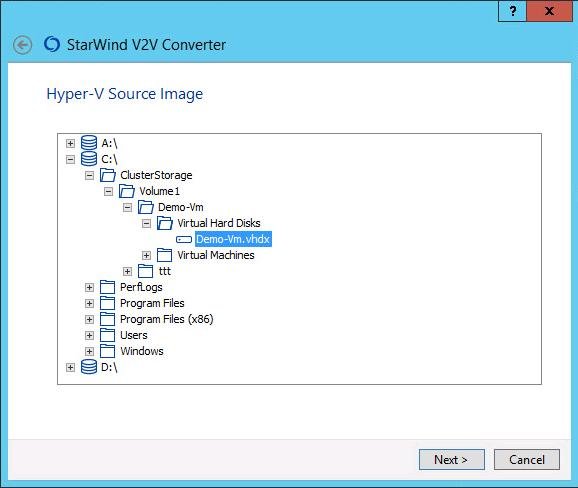Screen dimensions: 578x488
Task: Expand the ttt folder node
Action: 128,272
